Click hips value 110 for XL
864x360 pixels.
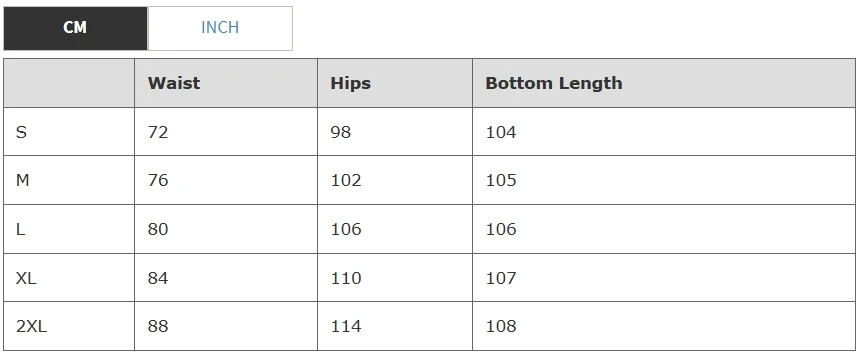point(346,278)
